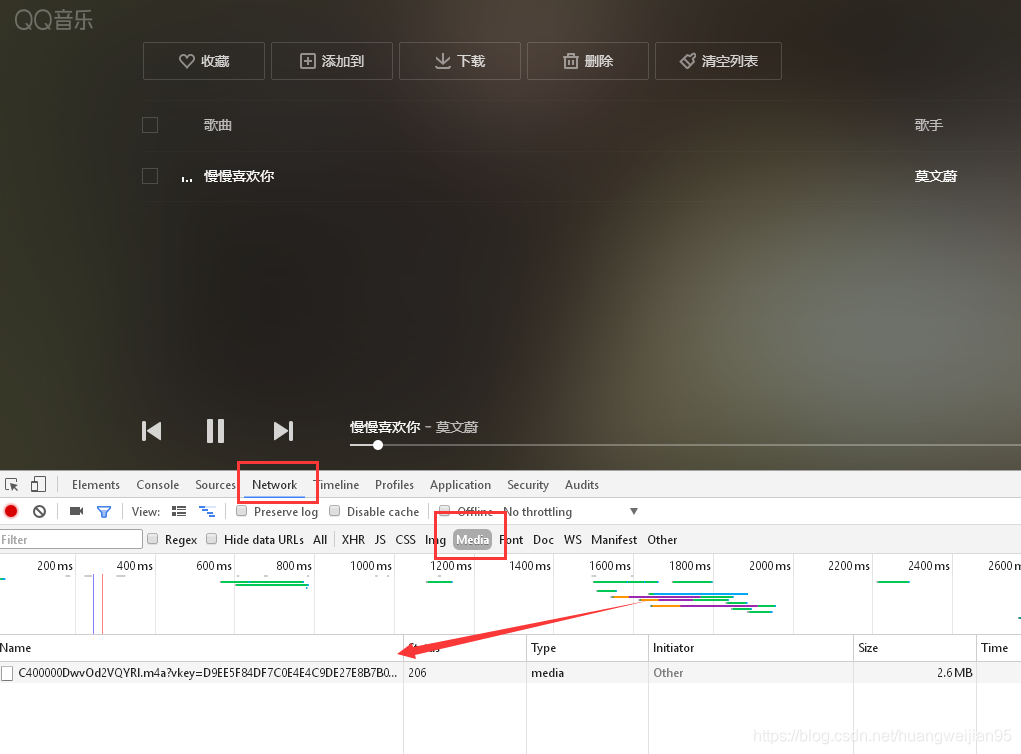Click the song progress slider handle
The width and height of the screenshot is (1021, 754).
[x=378, y=445]
